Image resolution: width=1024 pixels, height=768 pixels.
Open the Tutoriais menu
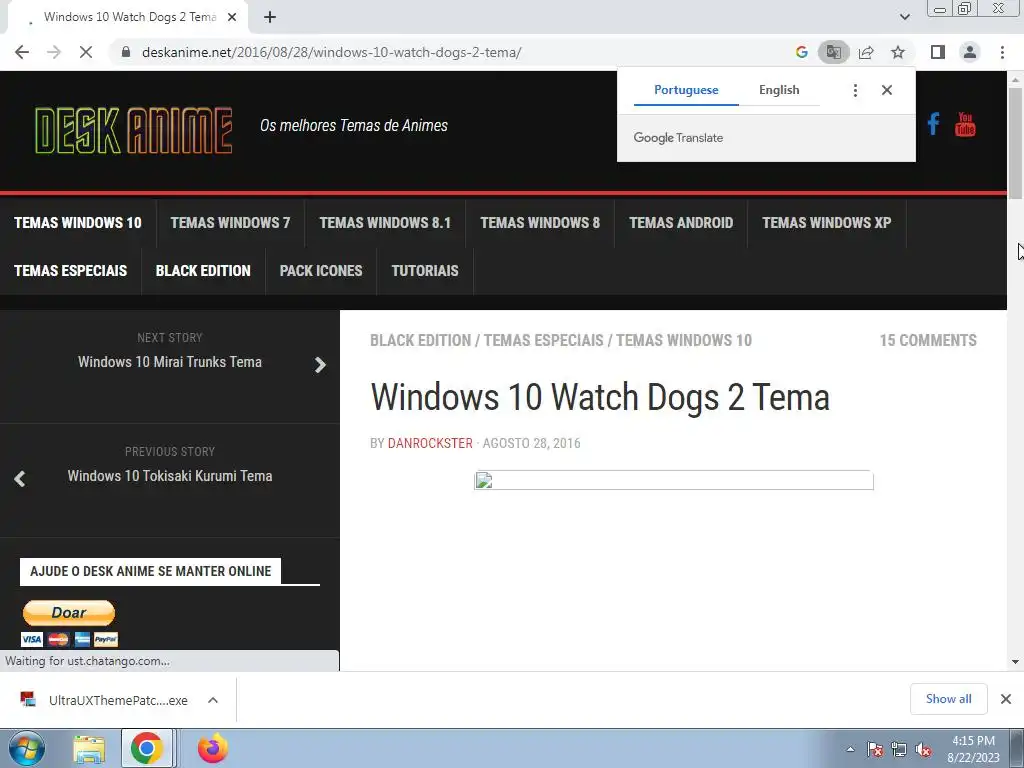[424, 271]
